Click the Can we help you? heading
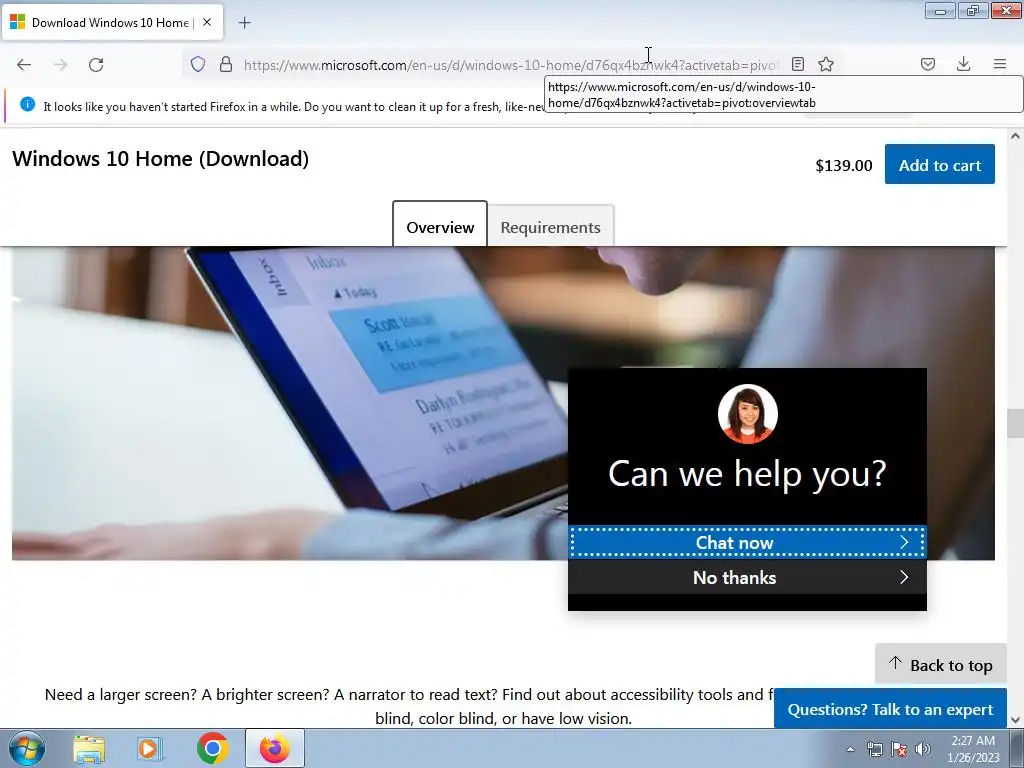The height and width of the screenshot is (768, 1024). 747,473
